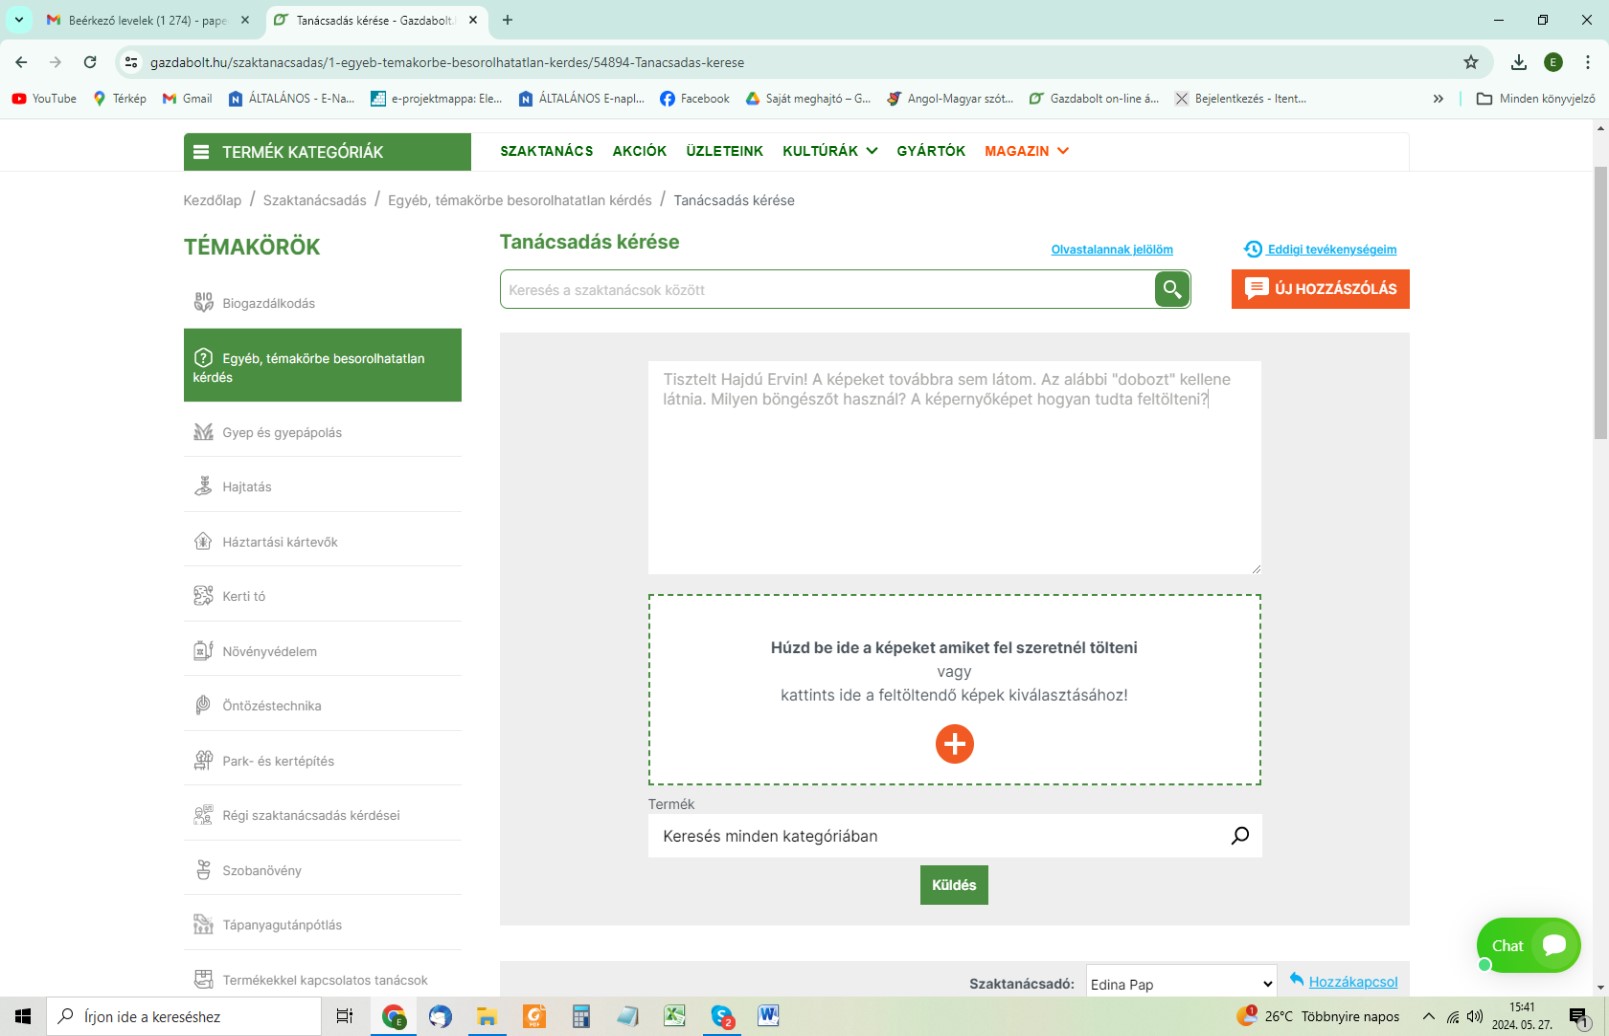Click the Termék search magnifier icon
The height and width of the screenshot is (1036, 1609).
pos(1239,836)
